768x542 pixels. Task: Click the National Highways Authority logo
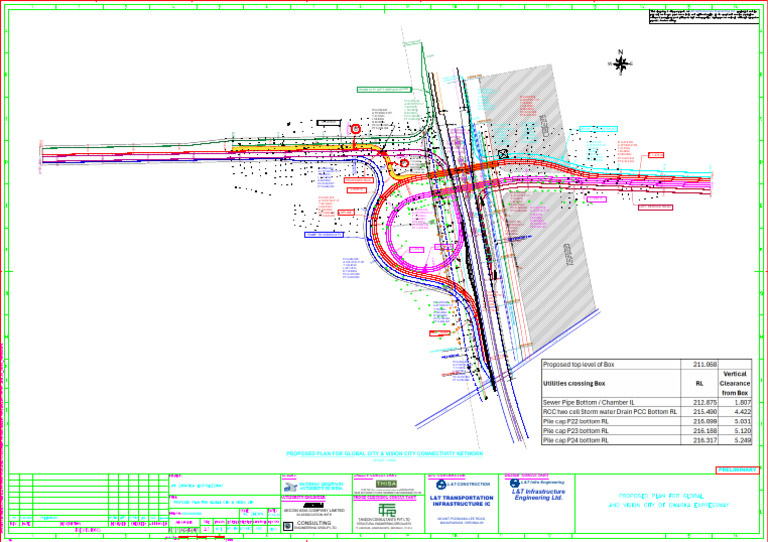[290, 487]
